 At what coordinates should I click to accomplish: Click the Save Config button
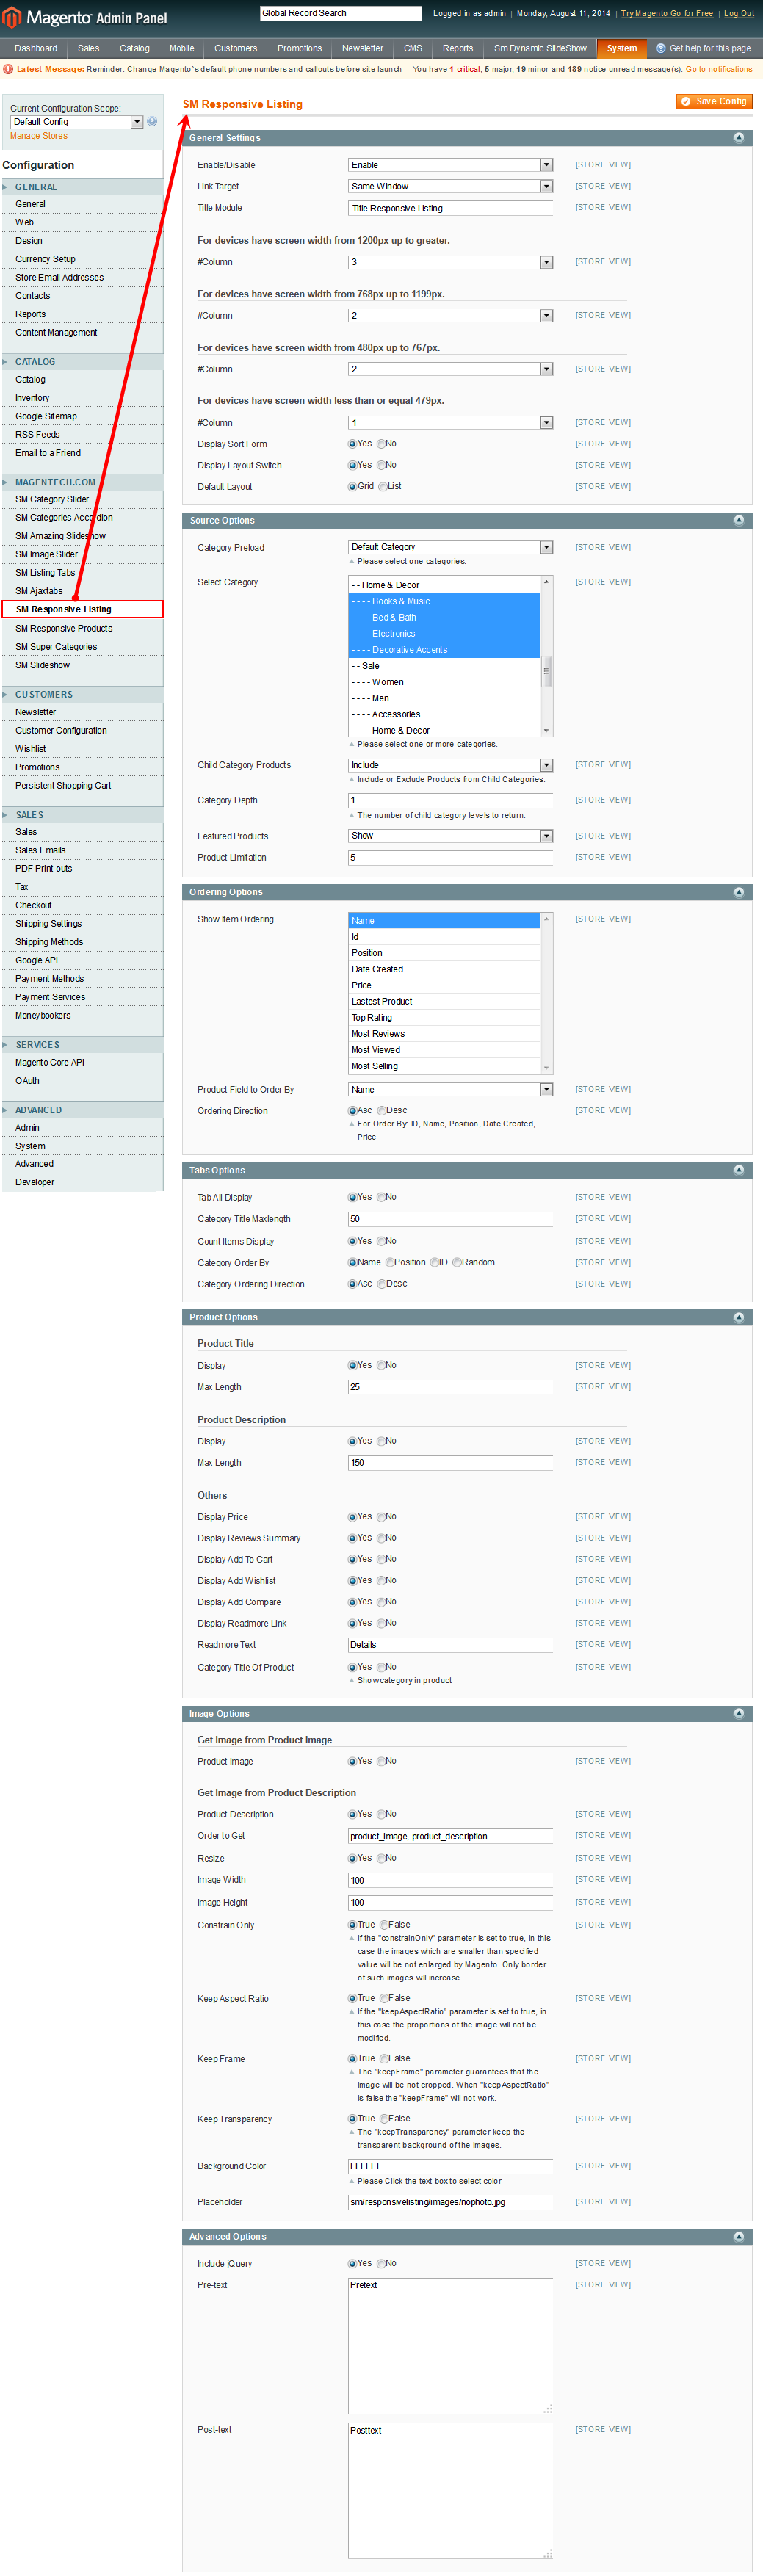click(x=714, y=101)
